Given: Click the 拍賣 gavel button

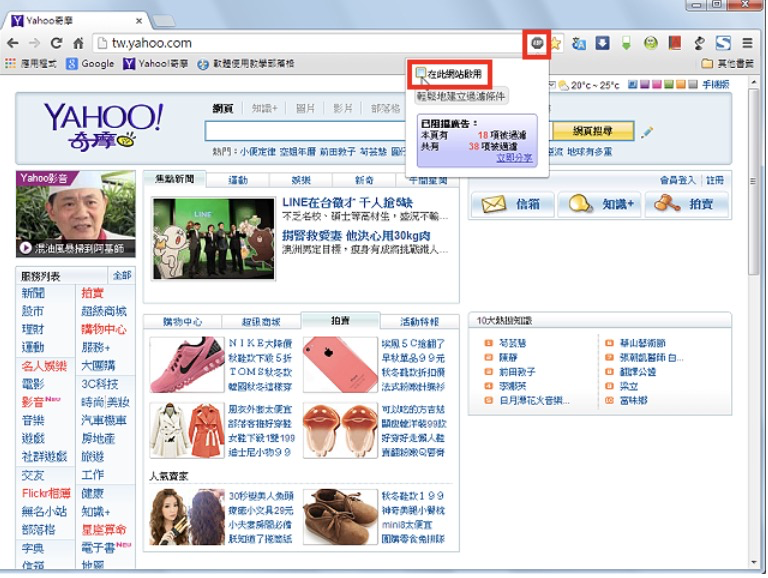Looking at the screenshot, I should pos(687,204).
